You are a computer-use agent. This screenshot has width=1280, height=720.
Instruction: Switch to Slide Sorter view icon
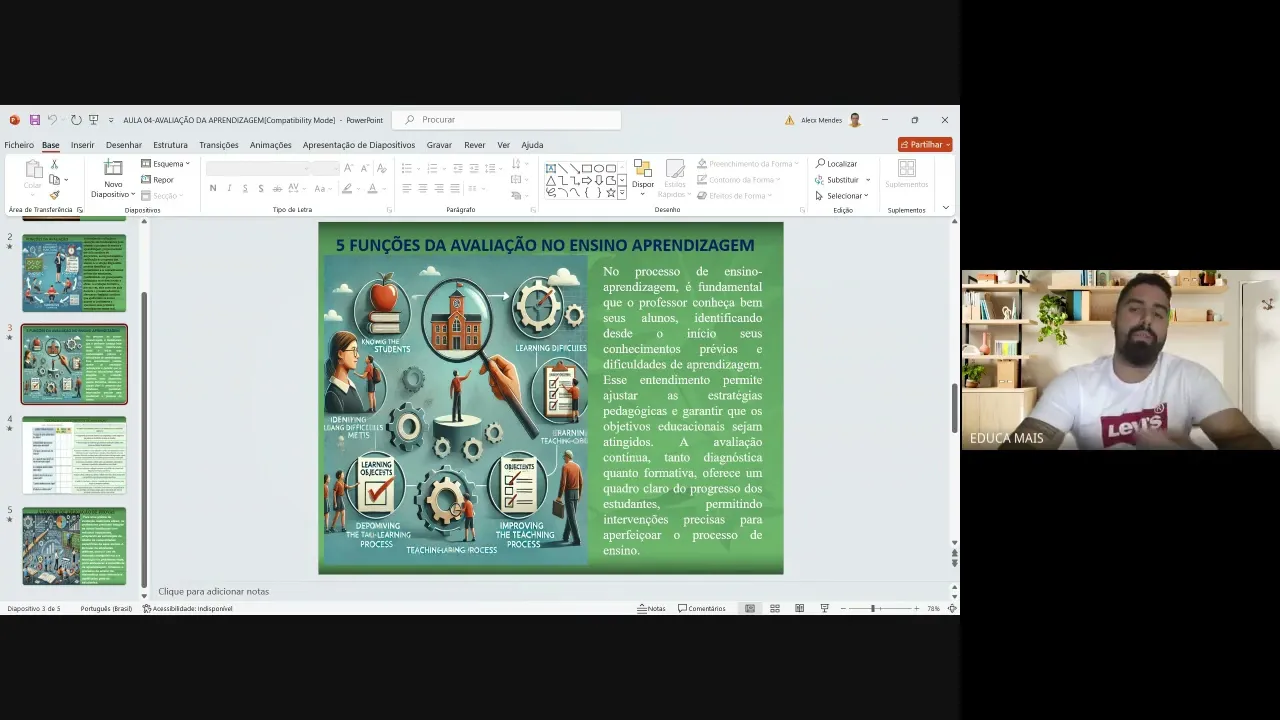[775, 608]
